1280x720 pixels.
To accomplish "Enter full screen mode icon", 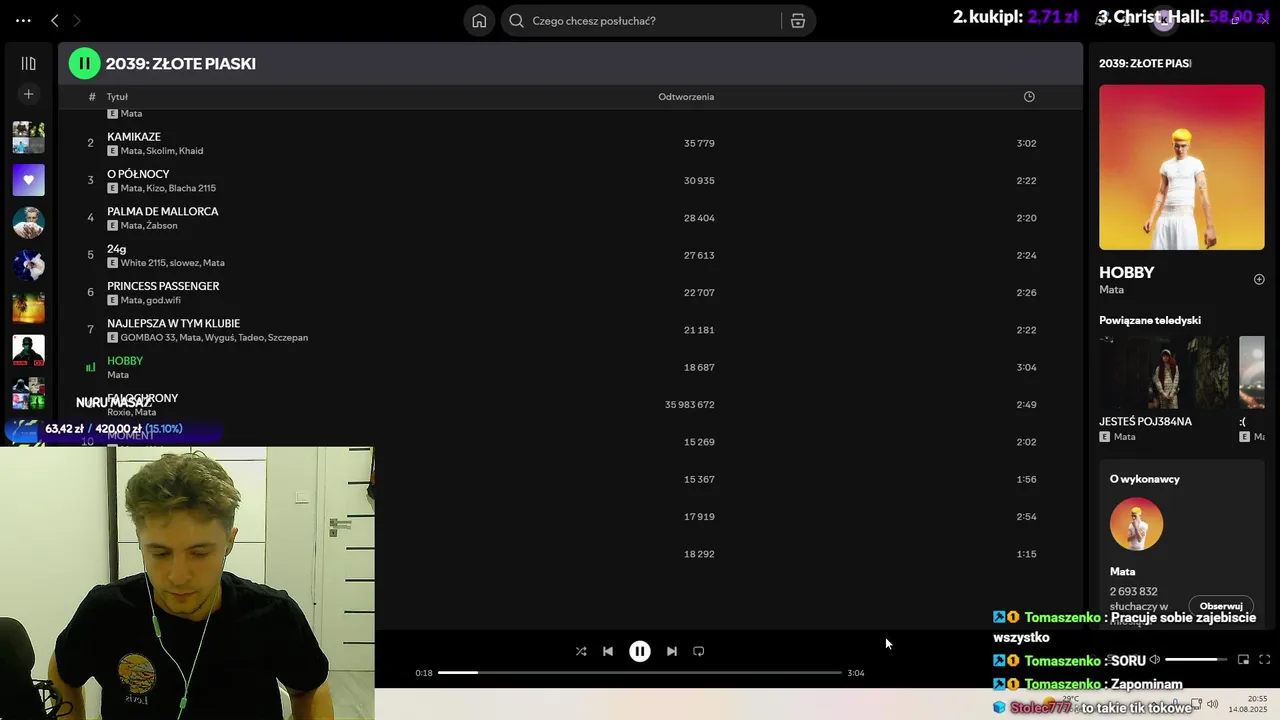I will point(1264,660).
